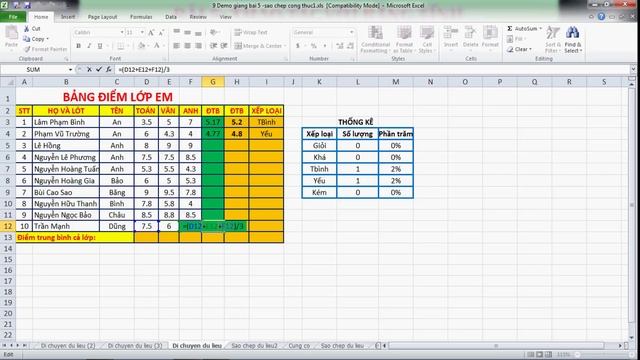Image resolution: width=640 pixels, height=360 pixels.
Task: Toggle Bold formatting
Action: (x=78, y=46)
